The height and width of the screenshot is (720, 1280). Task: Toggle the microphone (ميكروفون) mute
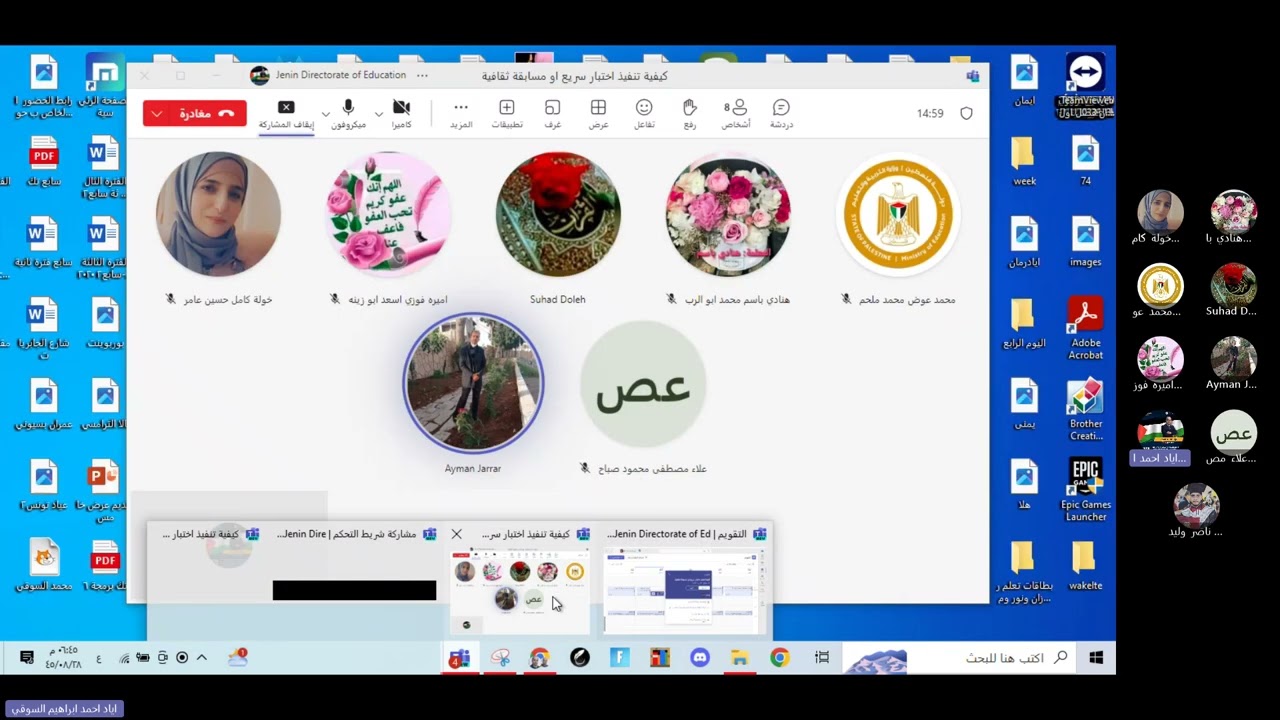point(349,114)
